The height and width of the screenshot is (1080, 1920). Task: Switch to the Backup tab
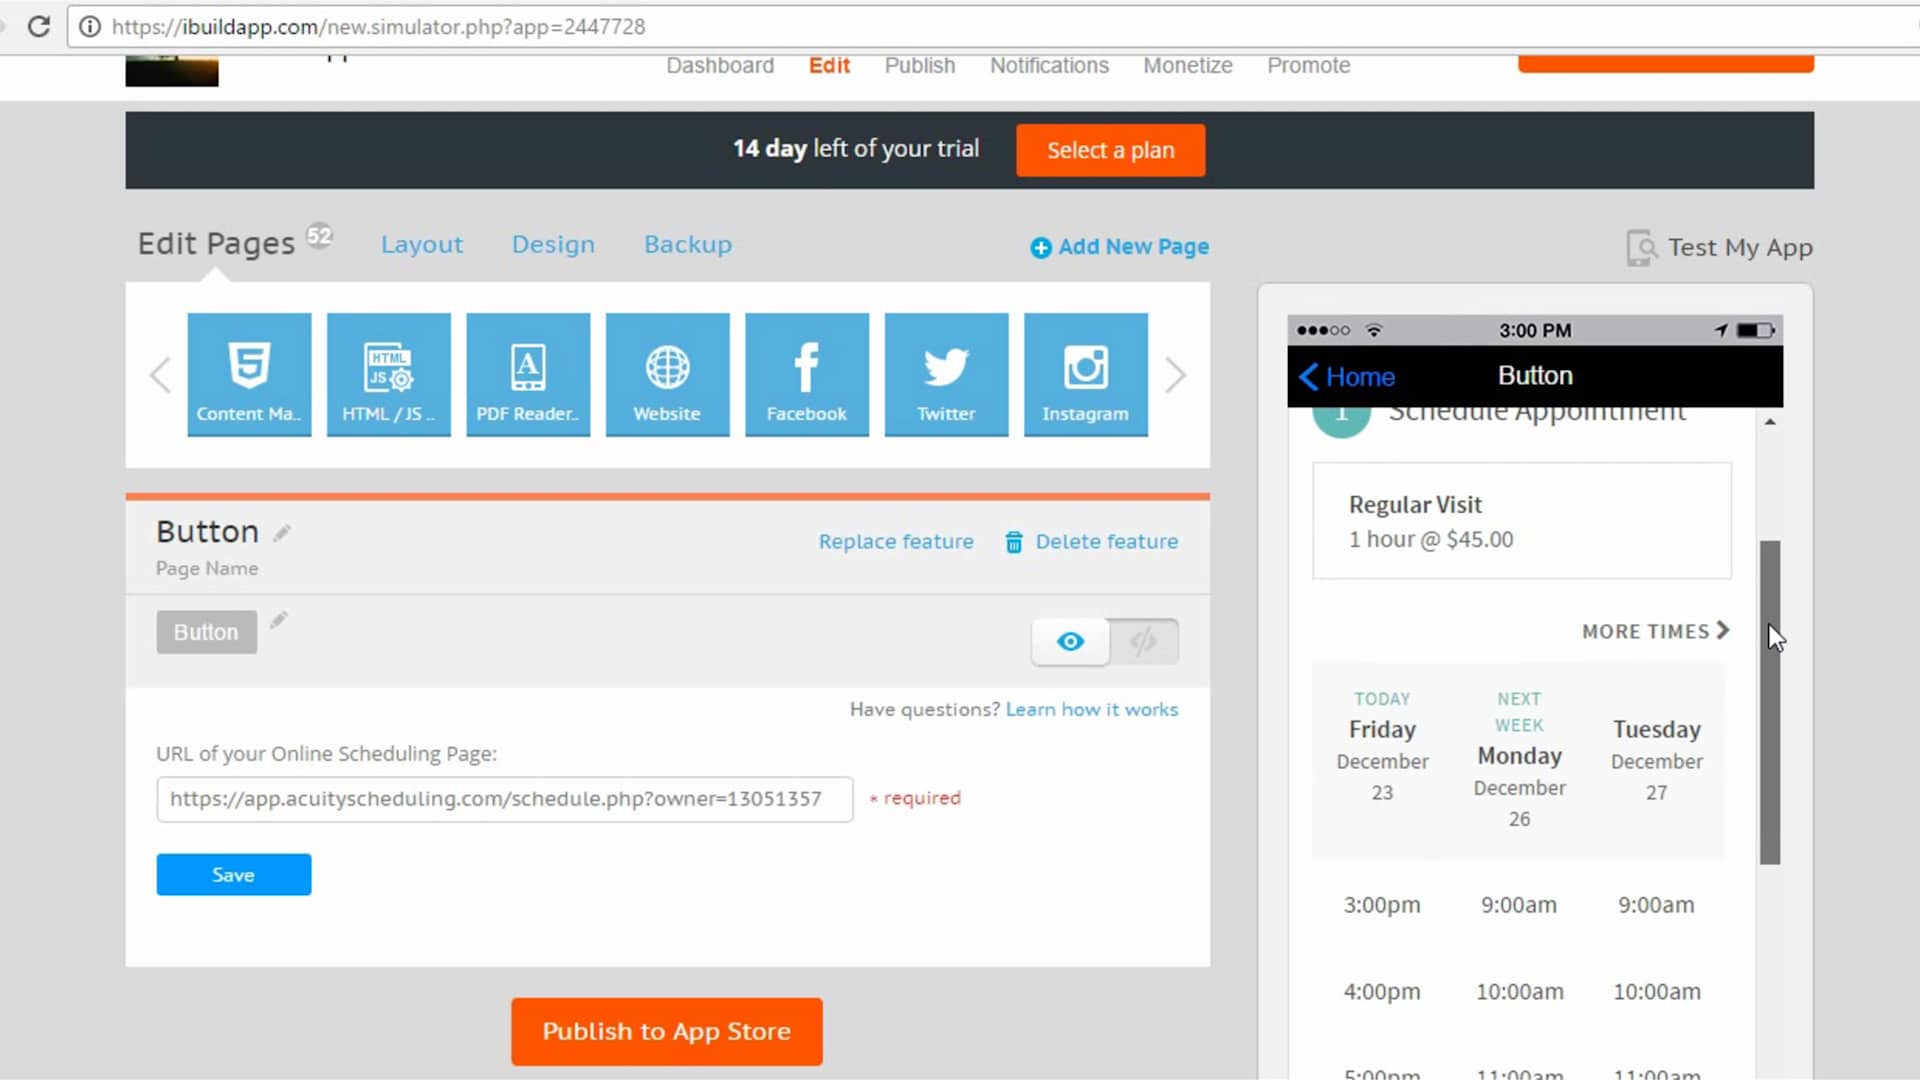click(688, 245)
